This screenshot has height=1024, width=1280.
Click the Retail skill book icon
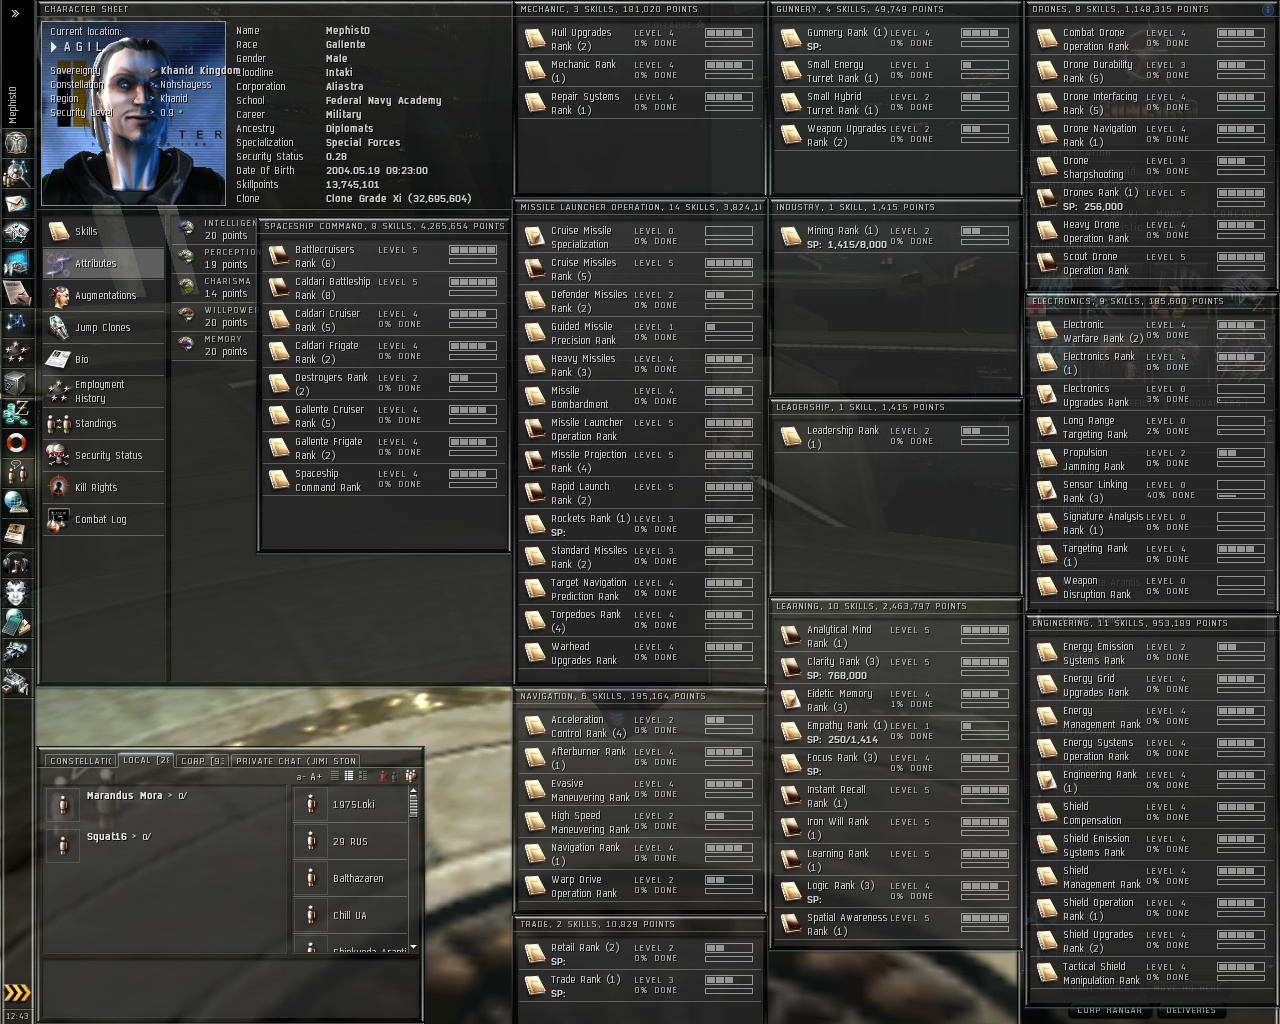535,954
